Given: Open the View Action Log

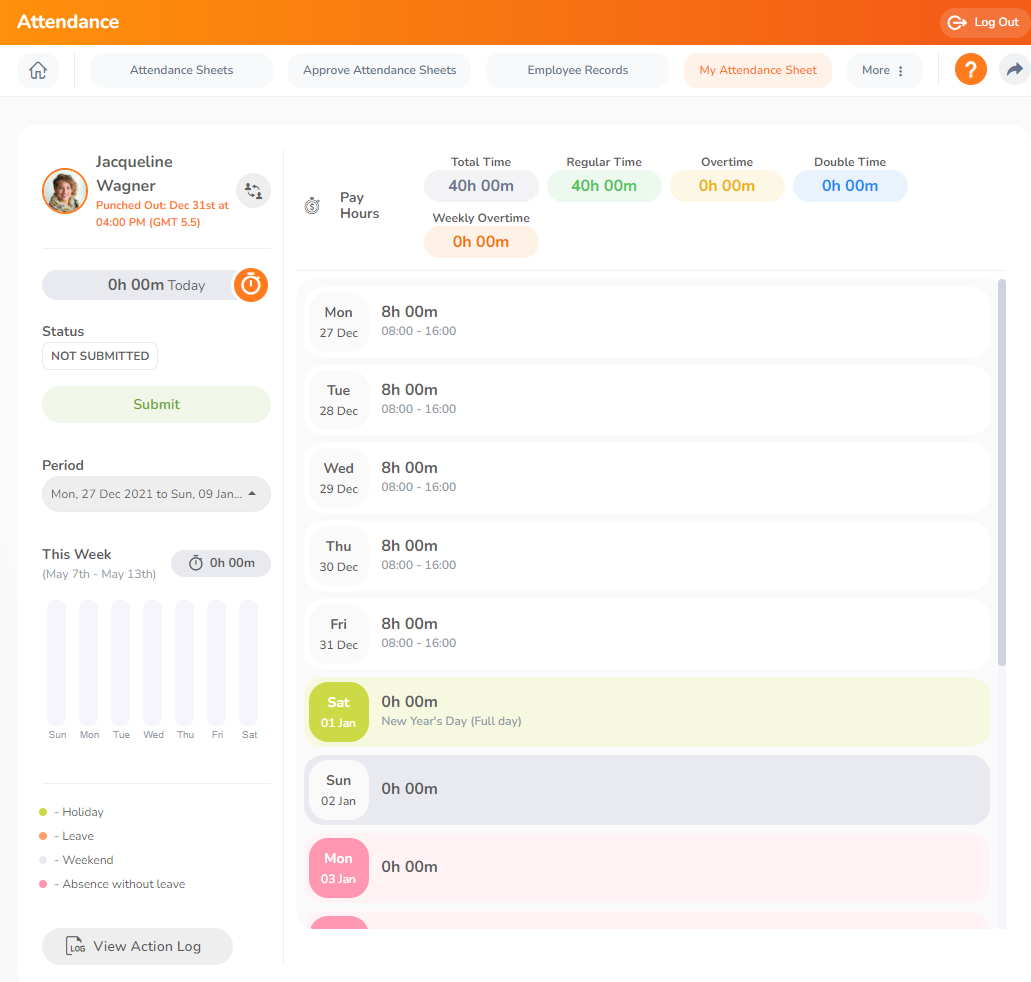Looking at the screenshot, I should click(x=137, y=946).
